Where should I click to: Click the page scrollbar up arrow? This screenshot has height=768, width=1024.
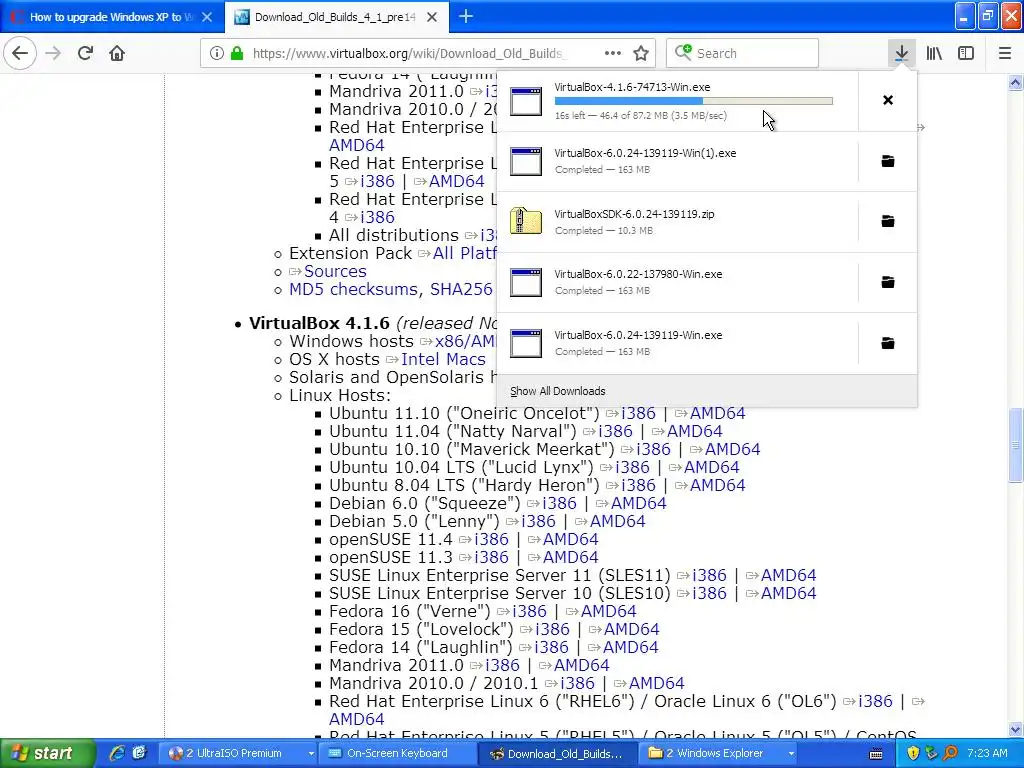click(x=1016, y=82)
